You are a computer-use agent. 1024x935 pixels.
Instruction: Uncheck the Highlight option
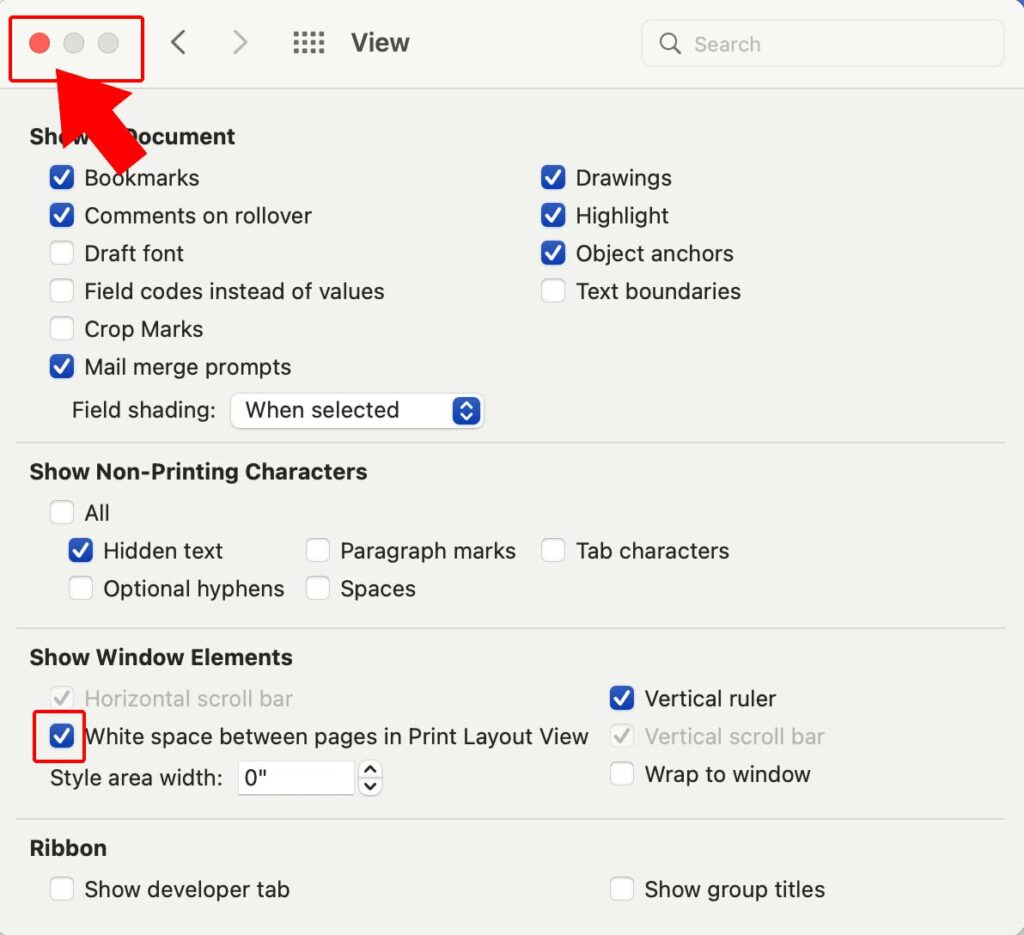(x=554, y=215)
